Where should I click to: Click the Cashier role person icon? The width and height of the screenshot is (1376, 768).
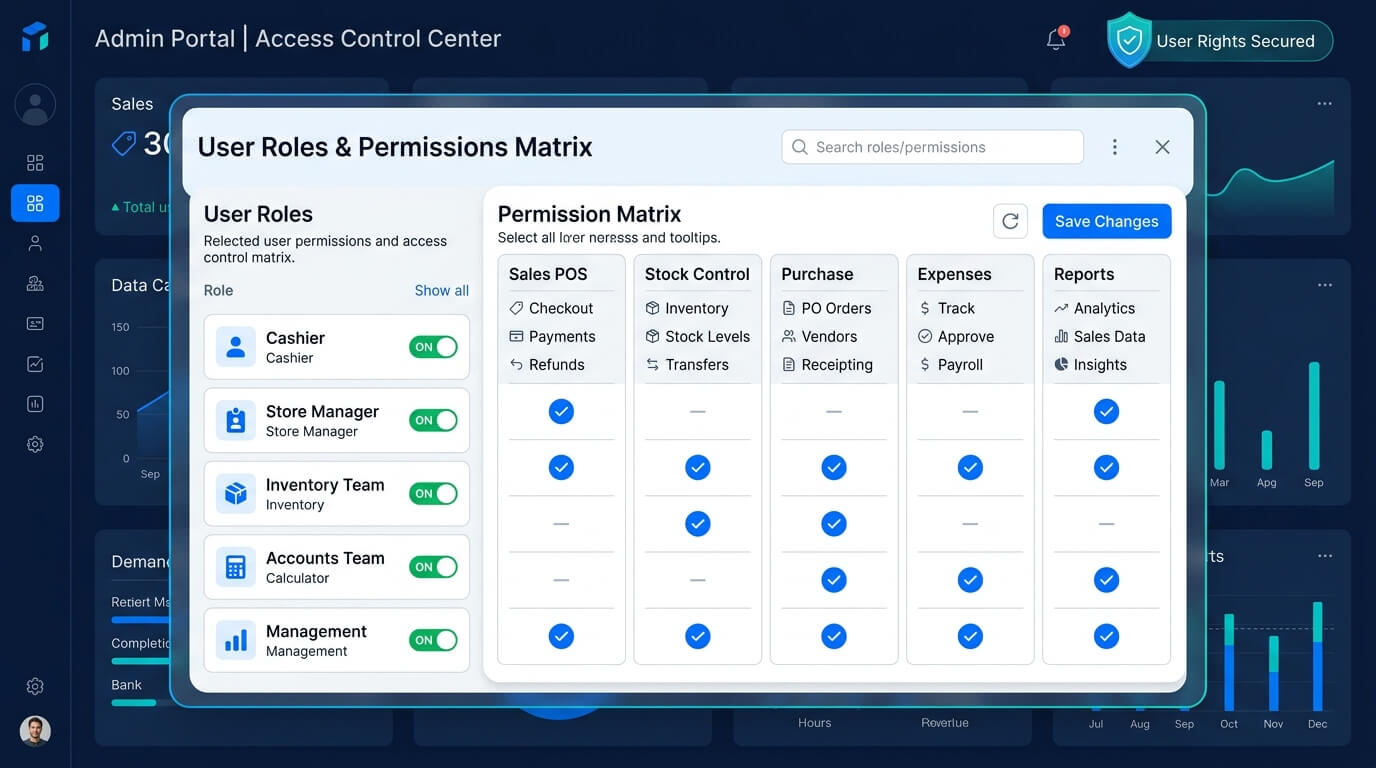236,347
